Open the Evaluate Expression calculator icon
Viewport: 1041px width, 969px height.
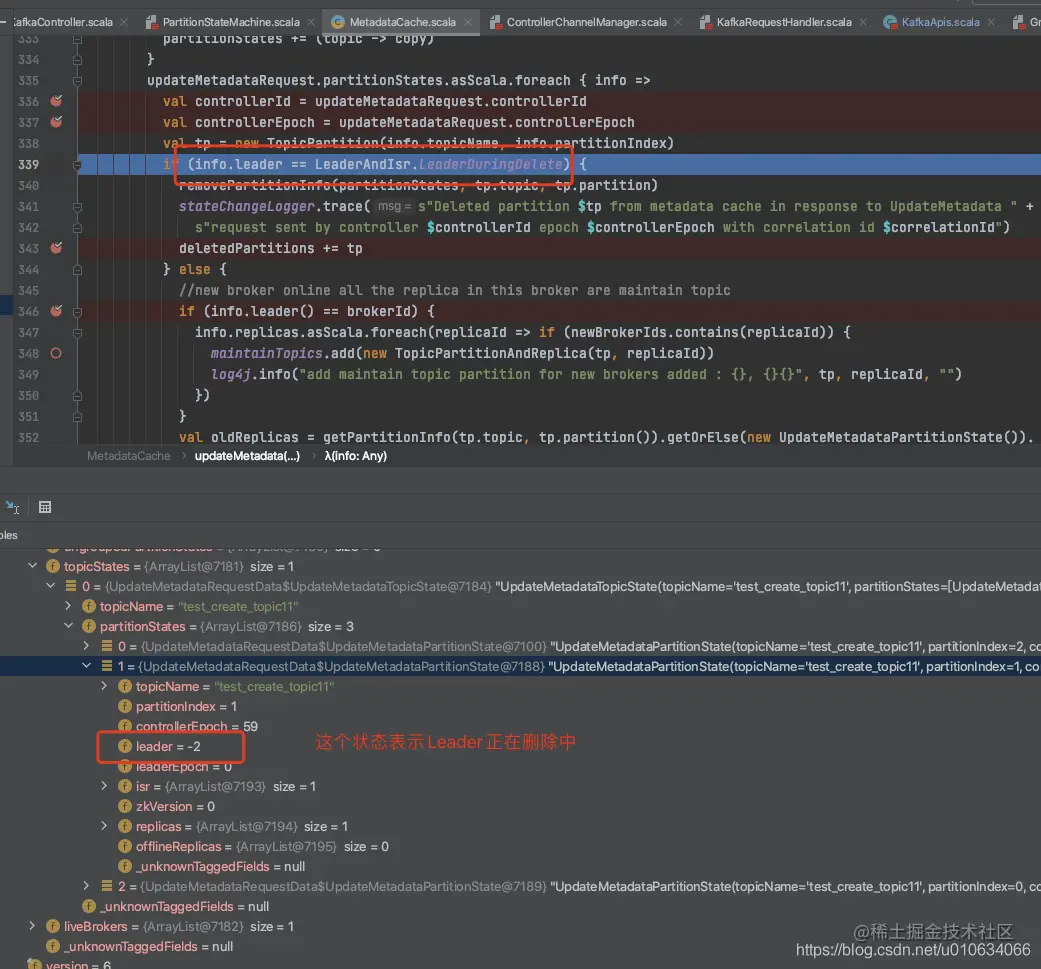44,508
